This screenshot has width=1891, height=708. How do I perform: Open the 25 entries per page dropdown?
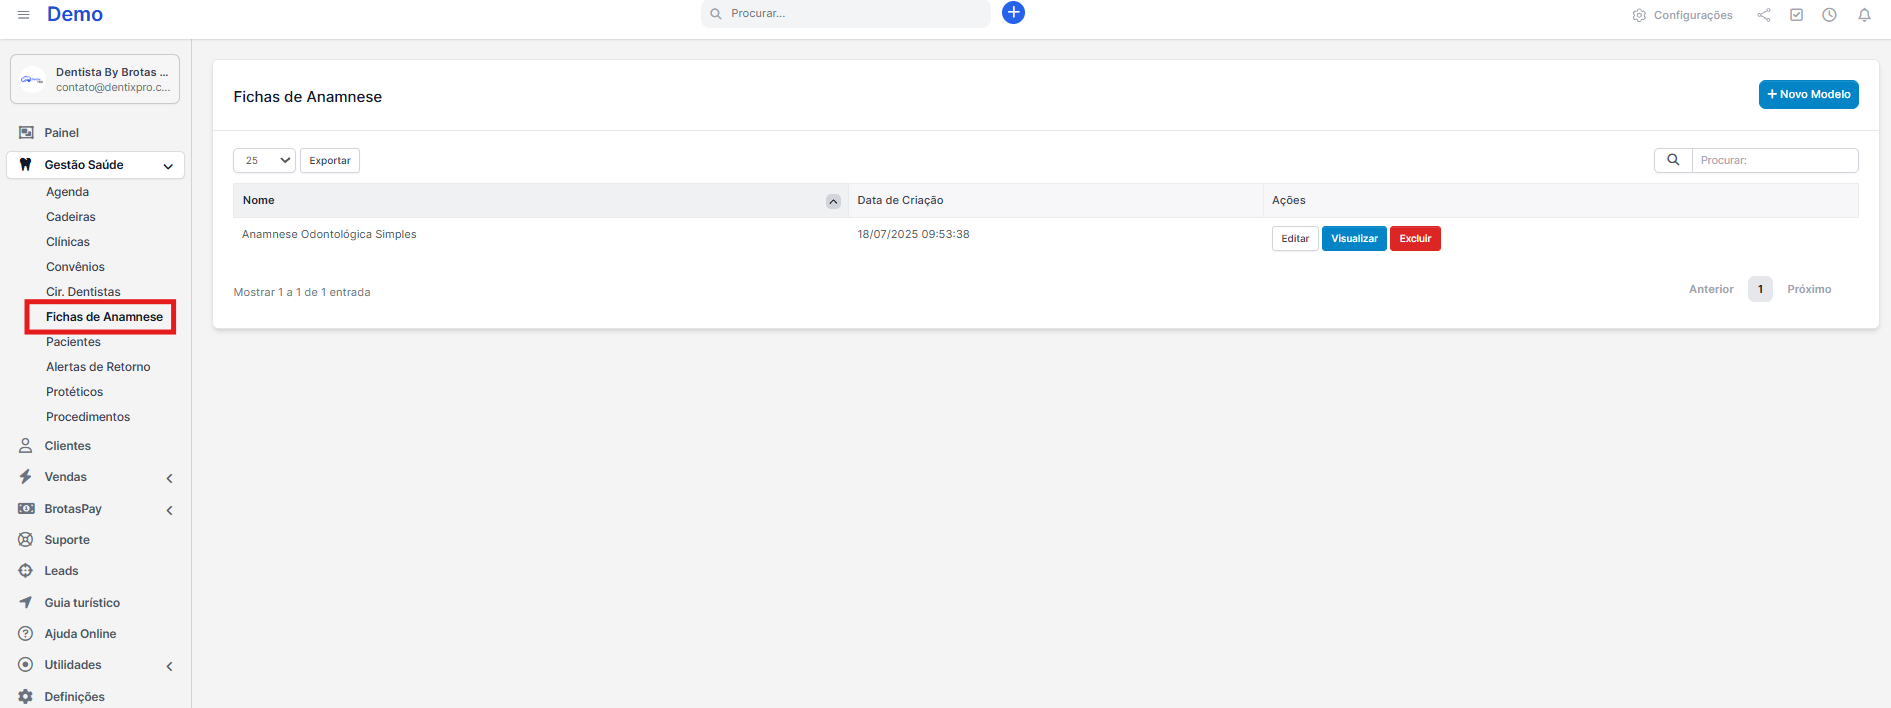point(264,160)
